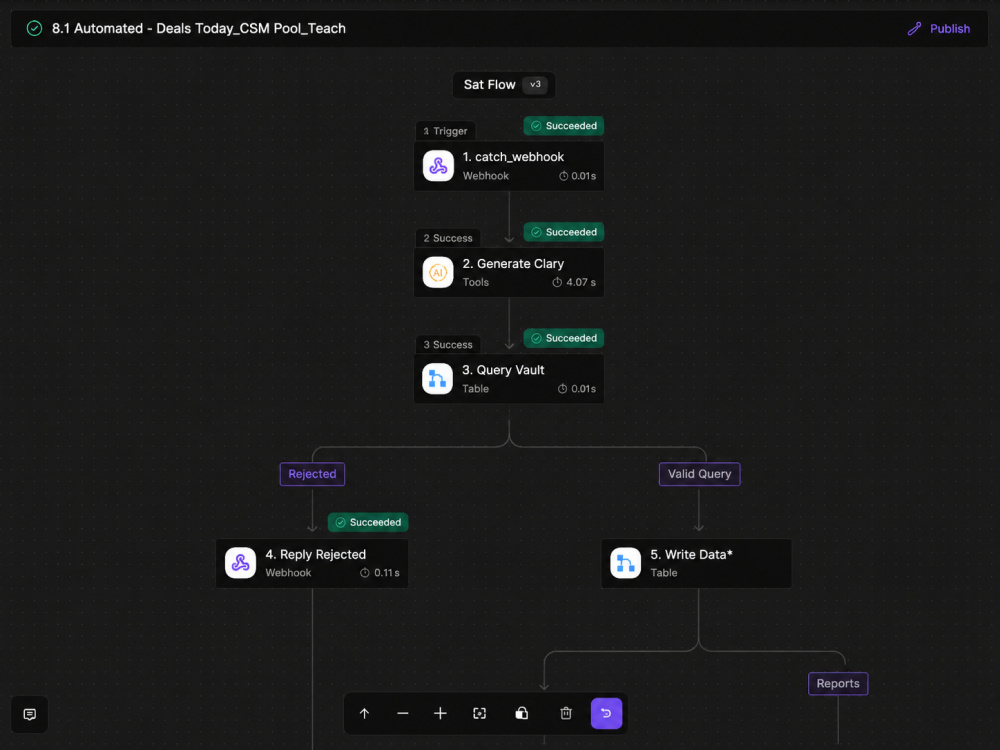Image resolution: width=1000 pixels, height=750 pixels.
Task: Click the 1 Trigger label
Action: 445,131
